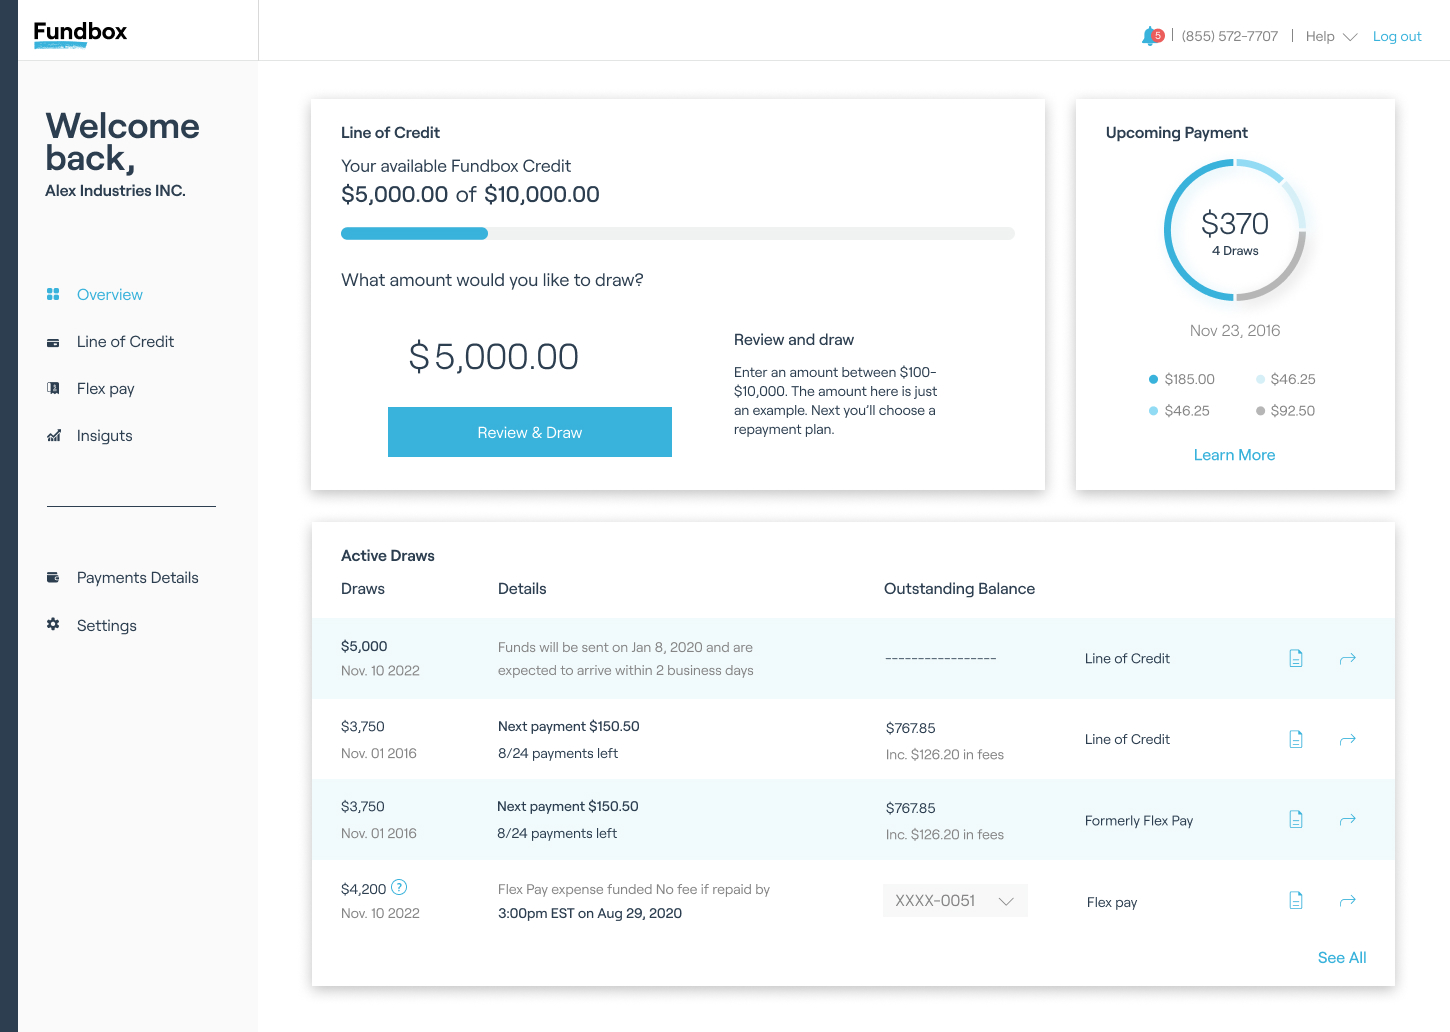
Task: Click the question mark next to $4,200
Action: click(x=399, y=887)
